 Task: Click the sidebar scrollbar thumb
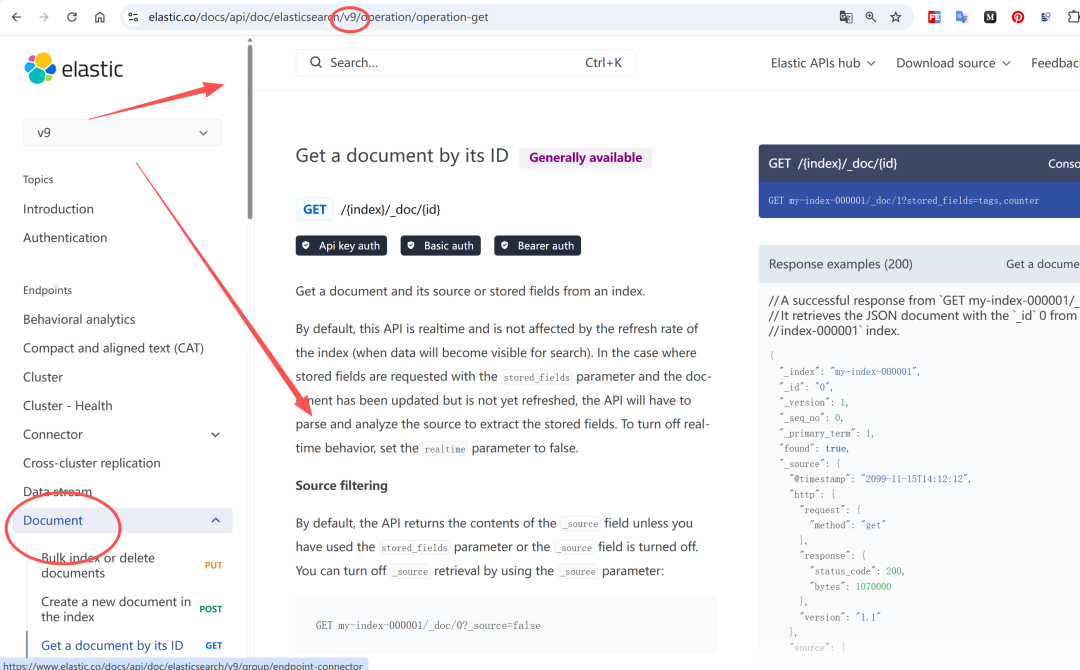(x=249, y=131)
